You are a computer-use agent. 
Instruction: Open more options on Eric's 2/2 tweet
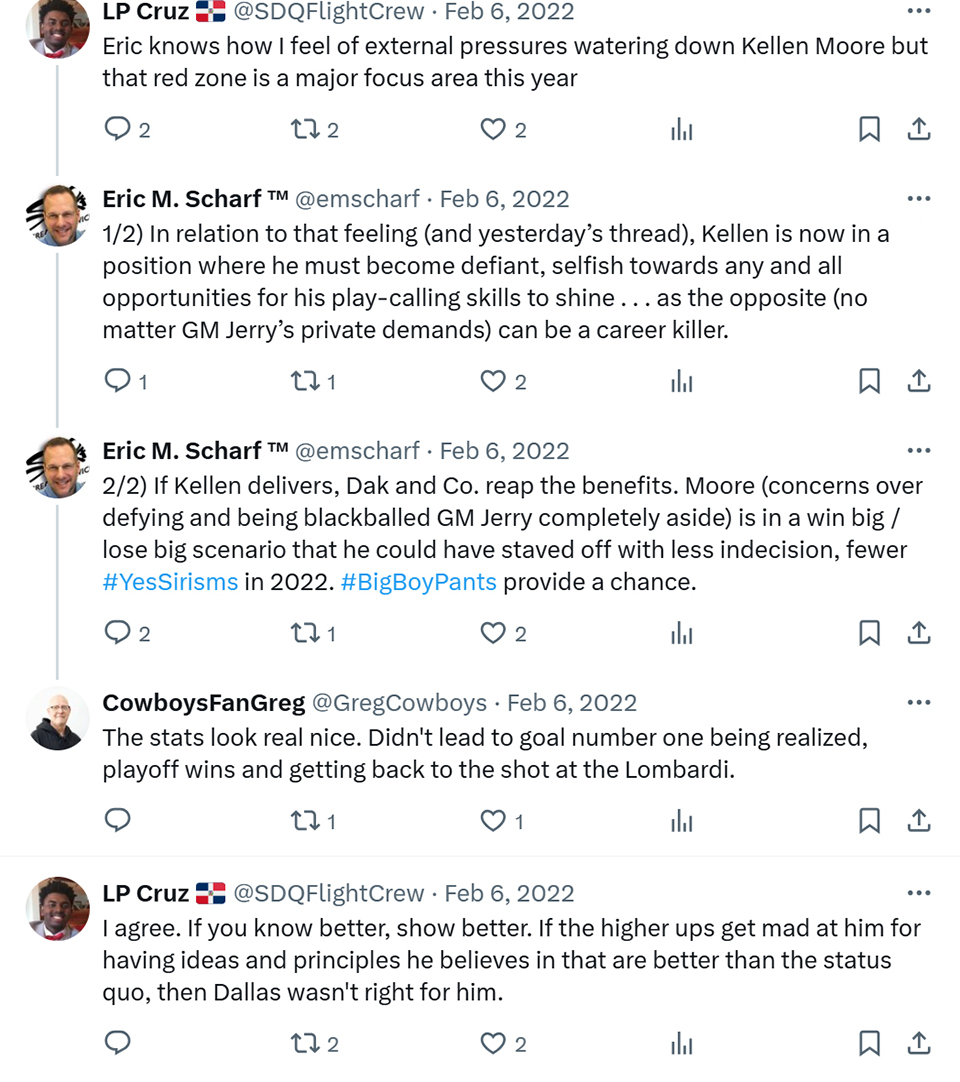(919, 451)
